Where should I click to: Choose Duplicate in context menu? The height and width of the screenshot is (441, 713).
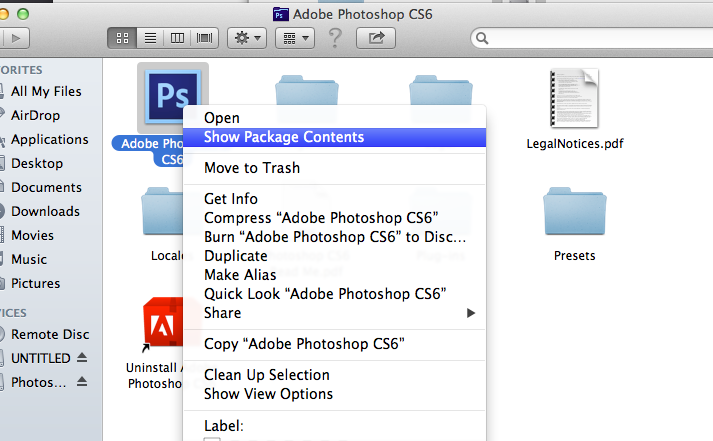335,256
